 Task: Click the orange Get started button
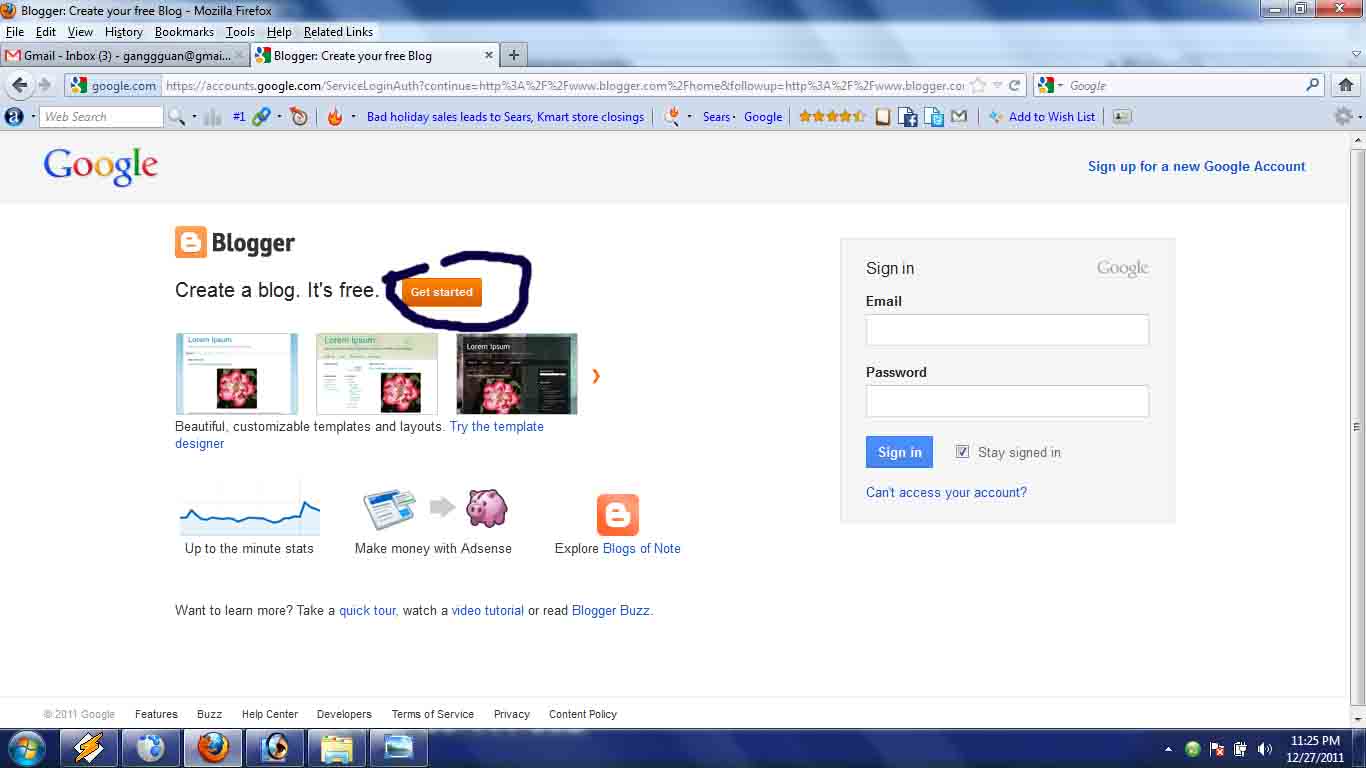(x=441, y=292)
